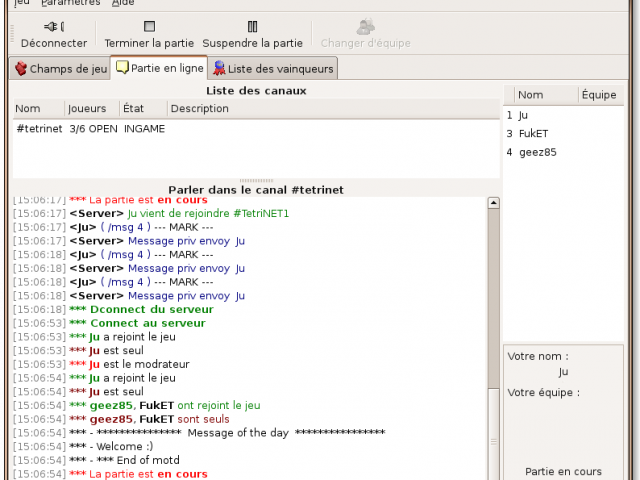Click the 'Ju est le modrateur' chat line

pyautogui.click(x=101, y=364)
